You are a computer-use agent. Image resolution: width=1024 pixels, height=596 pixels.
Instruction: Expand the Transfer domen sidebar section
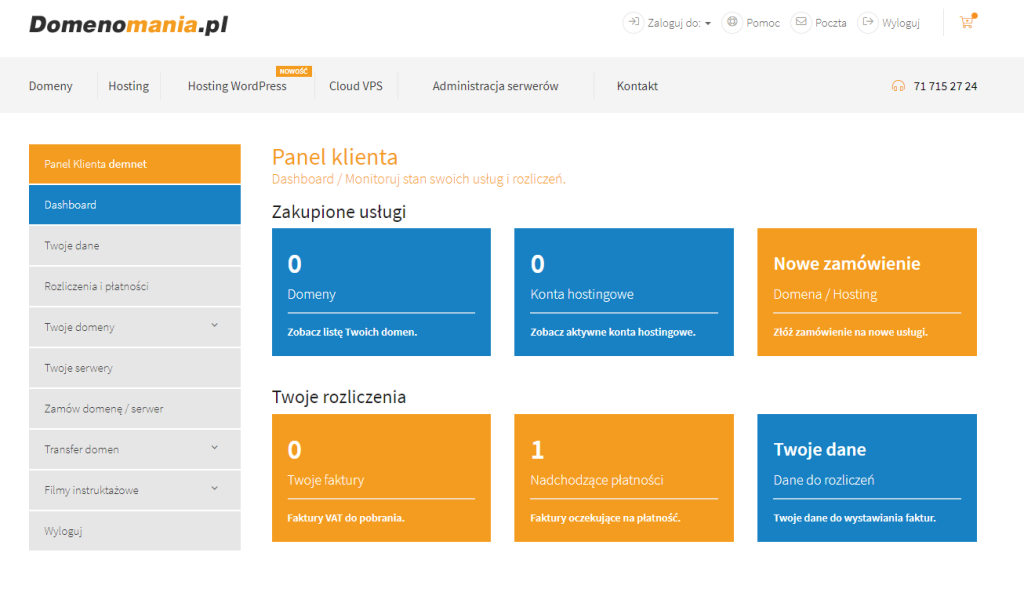pyautogui.click(x=214, y=447)
